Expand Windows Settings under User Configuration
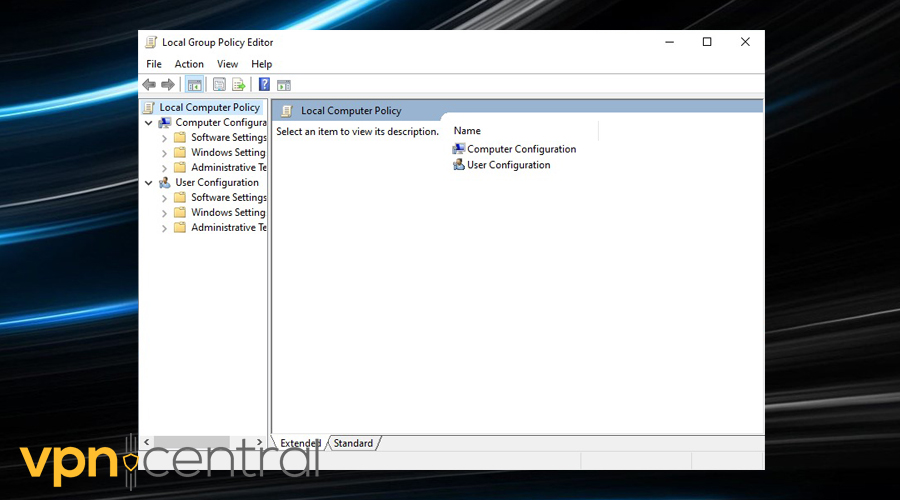Viewport: 900px width, 500px height. tap(164, 212)
